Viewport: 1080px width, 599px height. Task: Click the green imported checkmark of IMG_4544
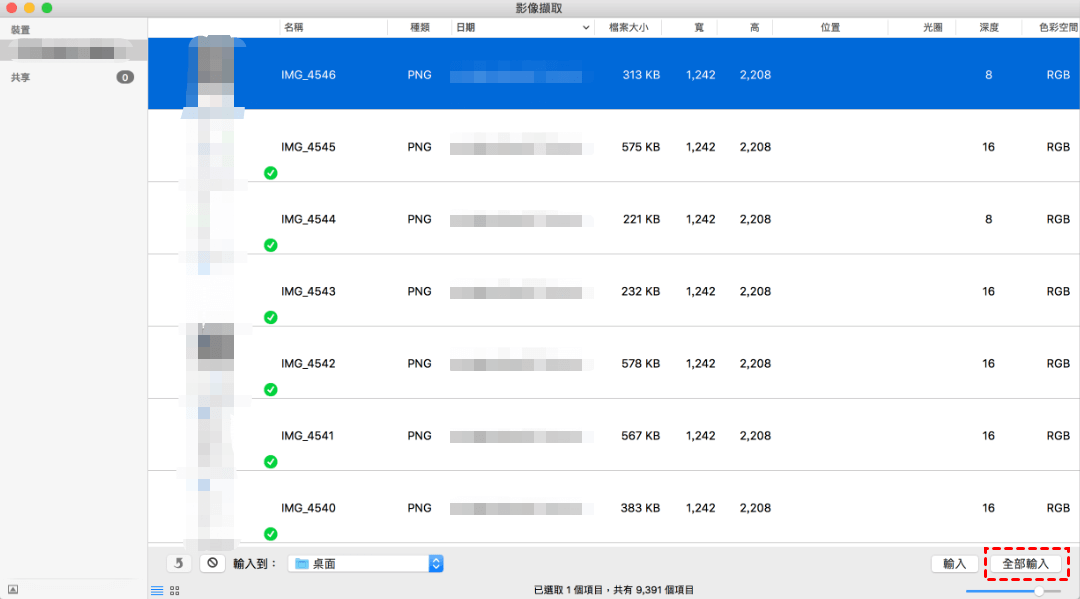(271, 245)
